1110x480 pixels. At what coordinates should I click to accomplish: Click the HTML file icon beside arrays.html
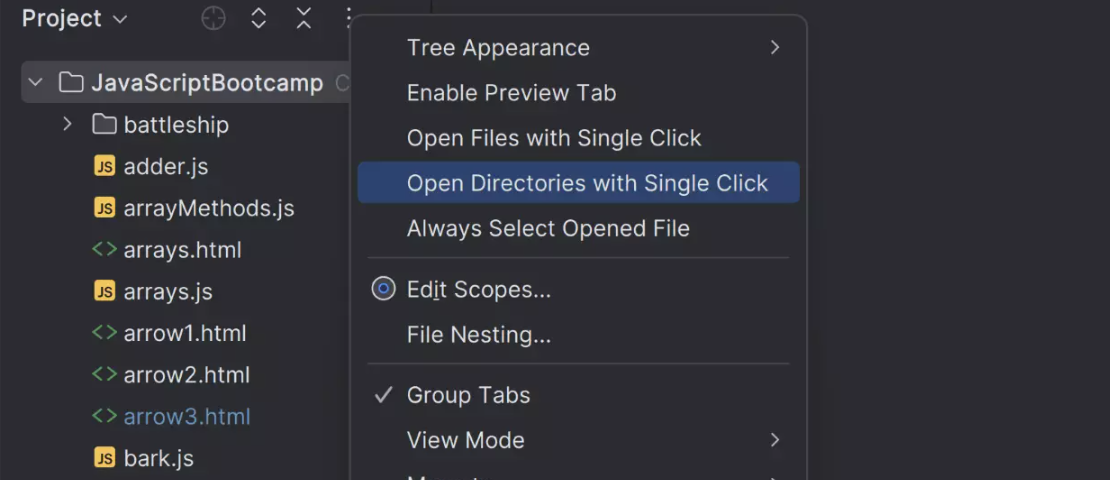(104, 249)
